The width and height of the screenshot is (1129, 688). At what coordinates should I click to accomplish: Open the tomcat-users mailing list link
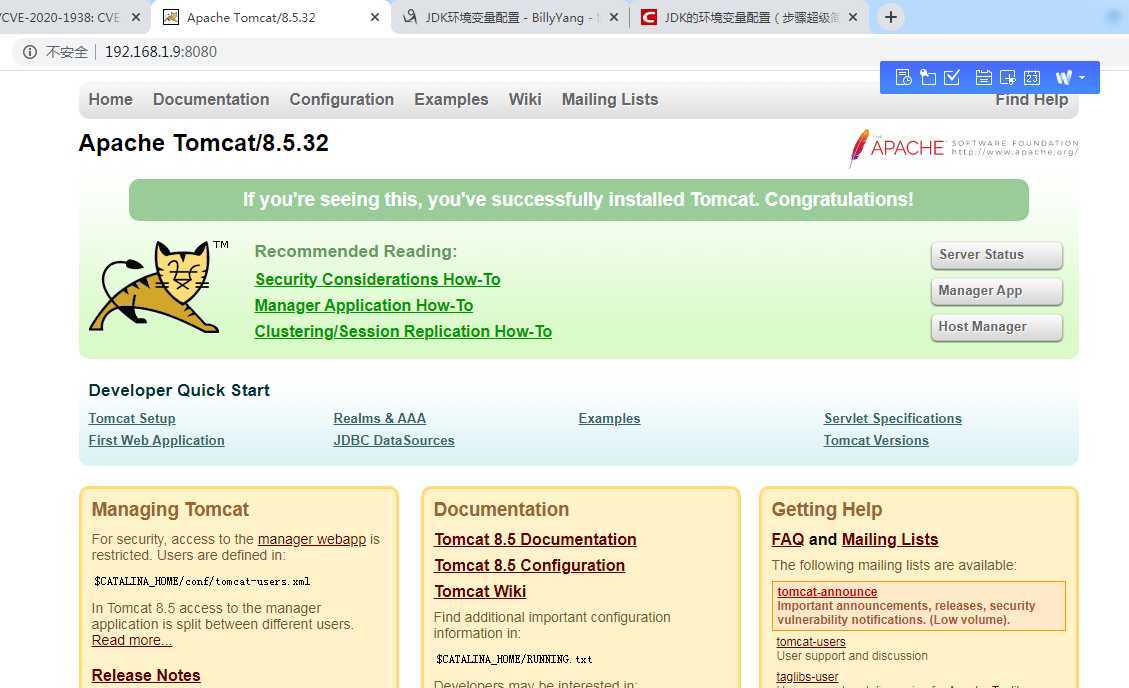click(x=811, y=641)
